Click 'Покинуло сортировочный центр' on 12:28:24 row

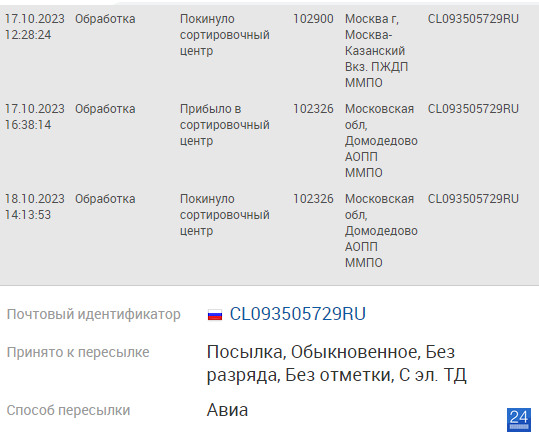click(225, 35)
